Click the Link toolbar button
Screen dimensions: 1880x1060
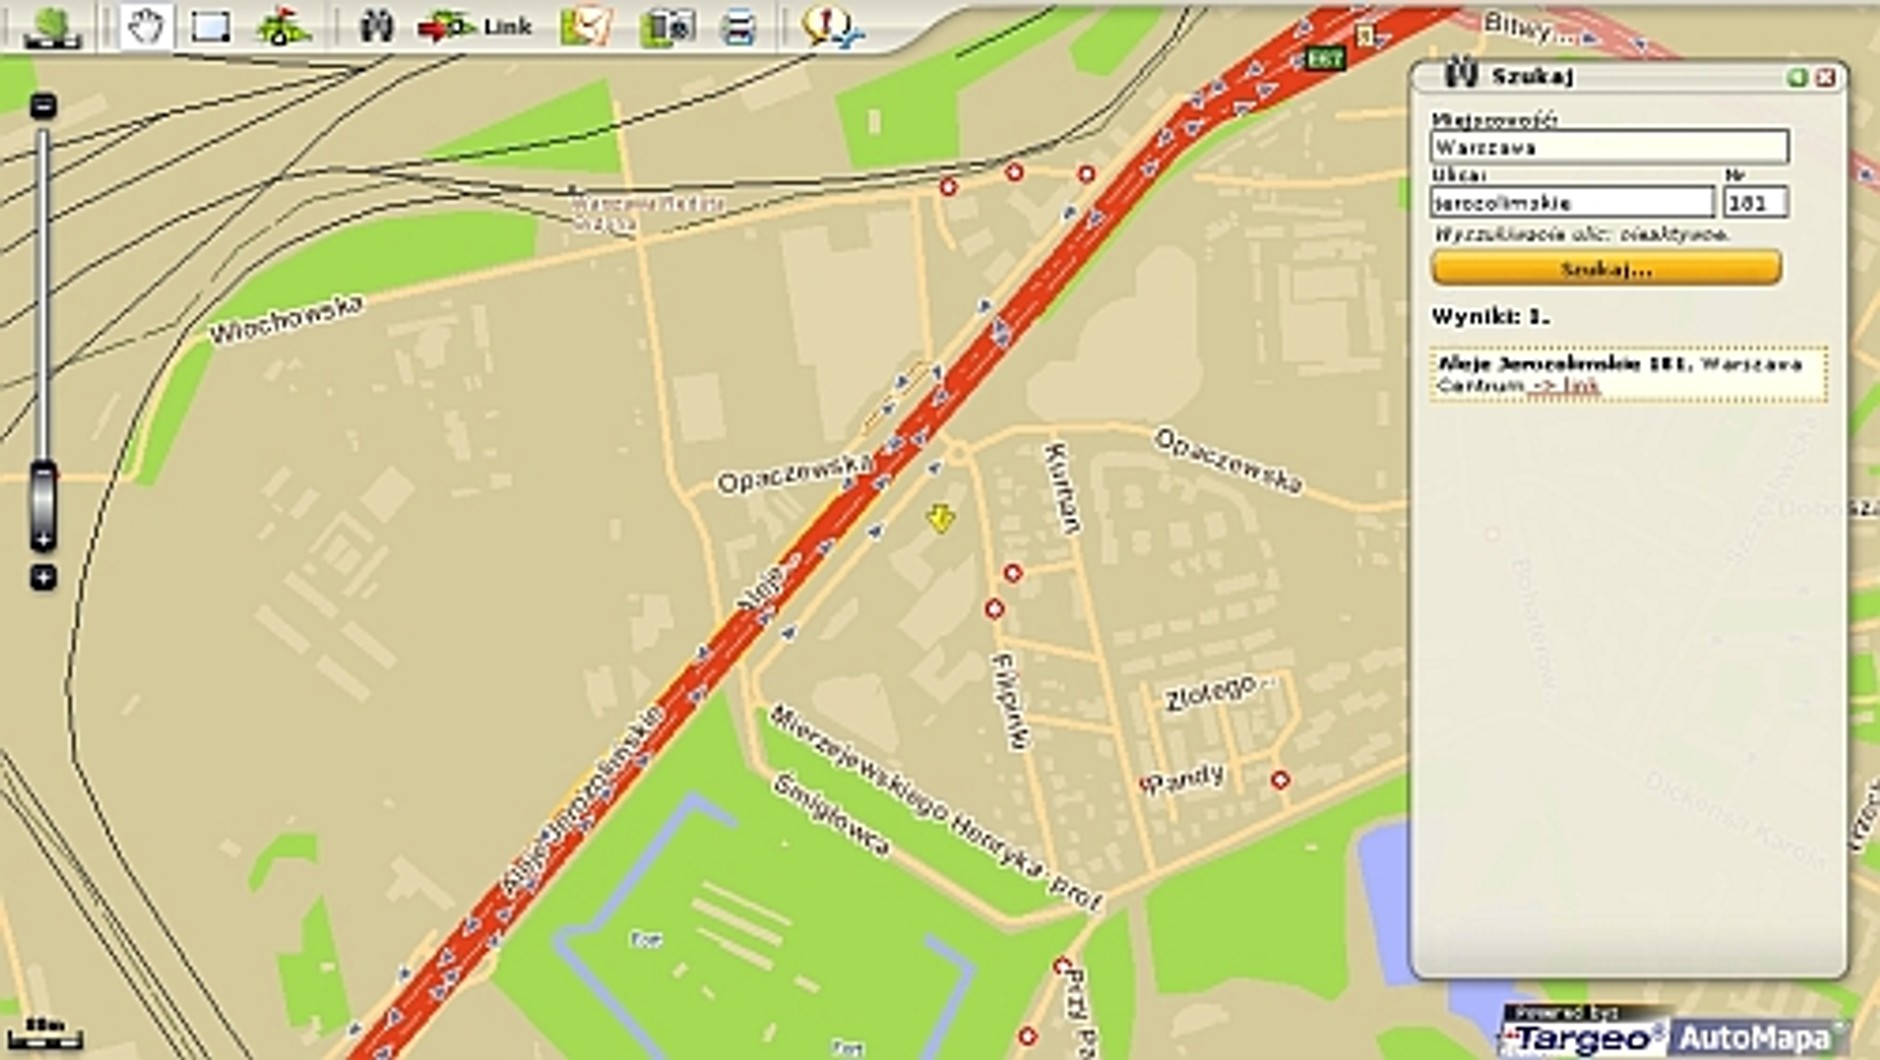476,27
